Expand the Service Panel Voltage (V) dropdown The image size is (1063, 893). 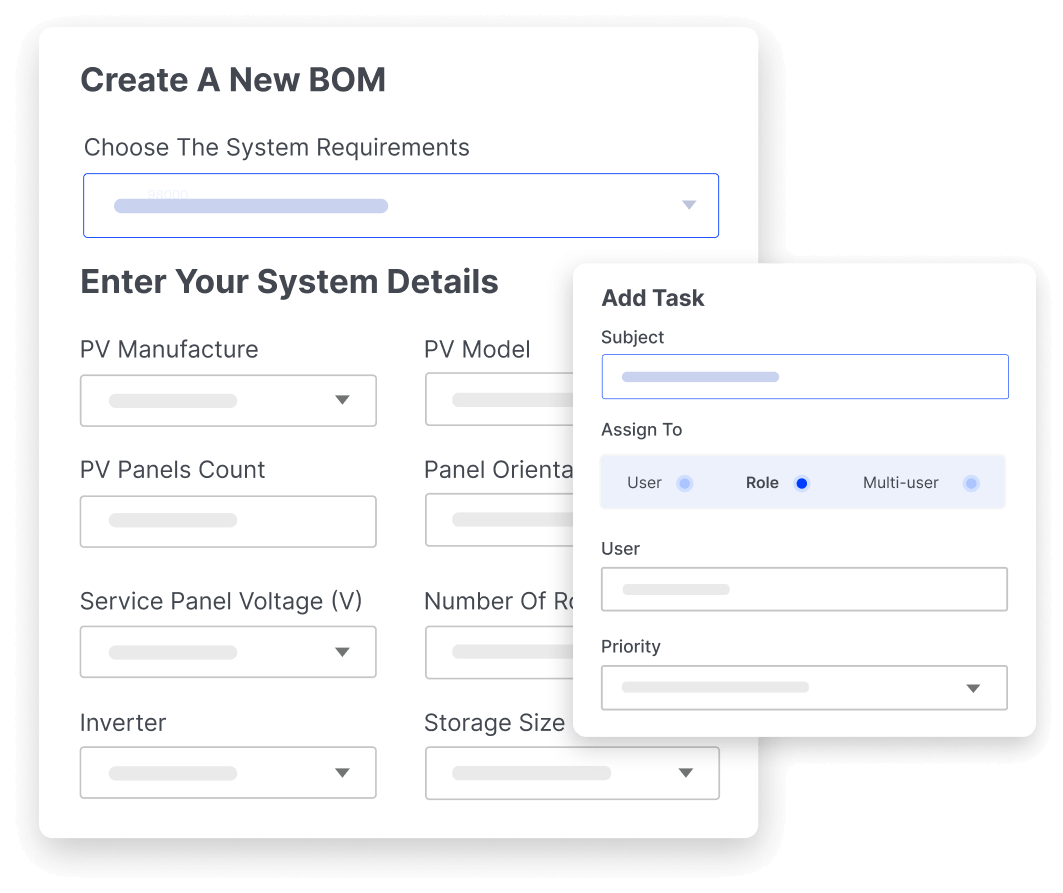click(x=228, y=652)
